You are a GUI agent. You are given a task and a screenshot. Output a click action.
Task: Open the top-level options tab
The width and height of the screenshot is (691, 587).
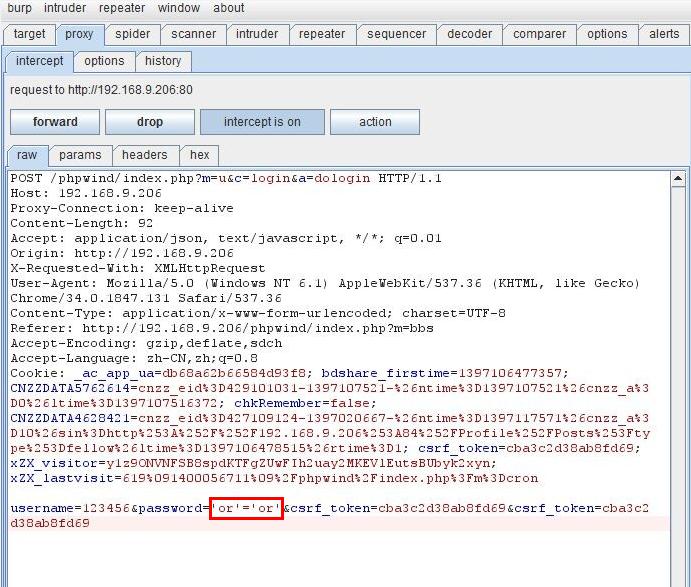tap(607, 34)
